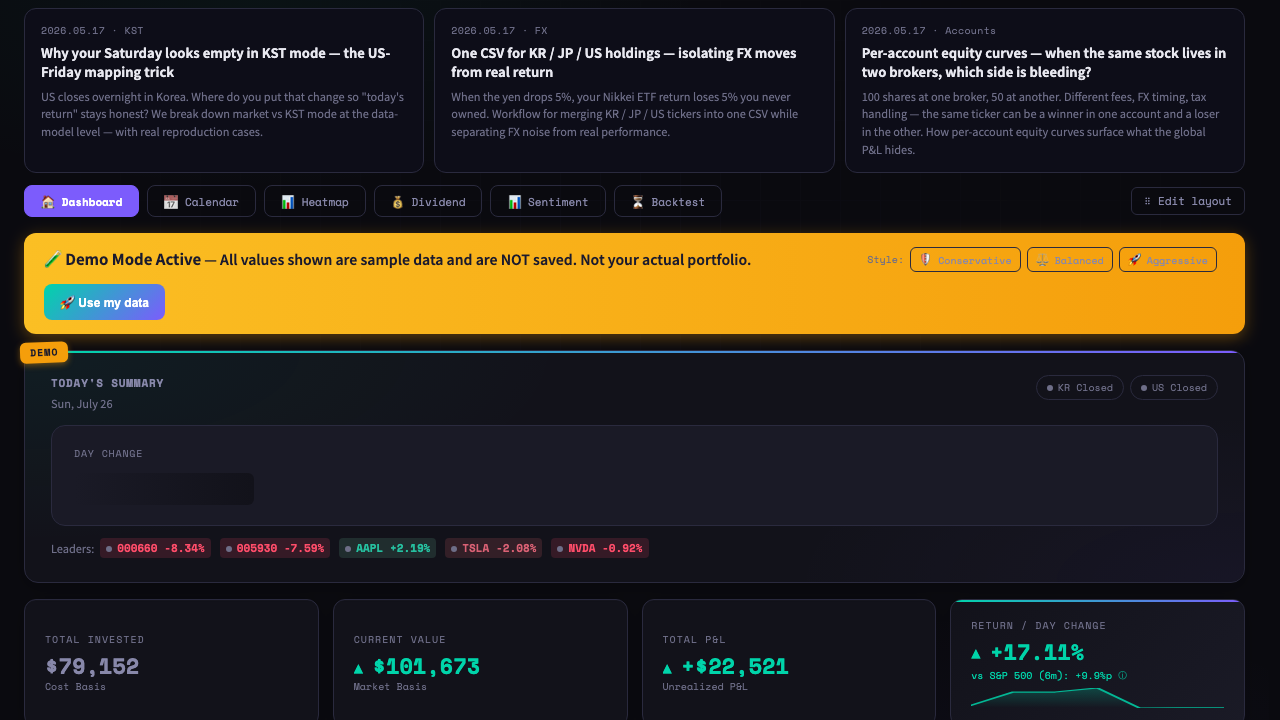The image size is (1280, 720).
Task: Click the Total Invested $79,152 value
Action: [92, 666]
